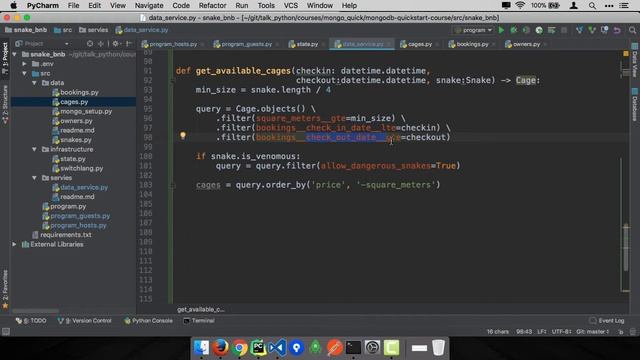Revert changes with undo arrow icon

point(617,30)
